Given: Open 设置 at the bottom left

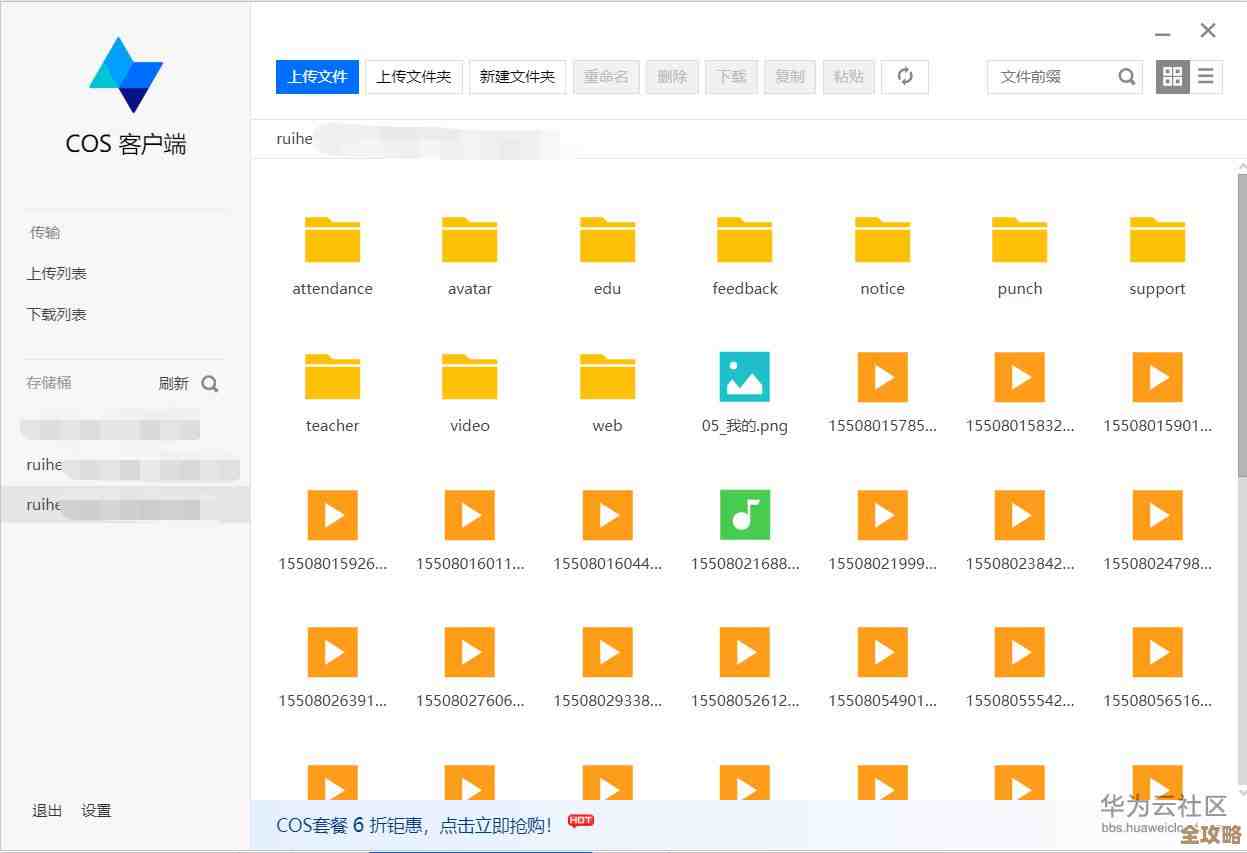Looking at the screenshot, I should tap(96, 811).
